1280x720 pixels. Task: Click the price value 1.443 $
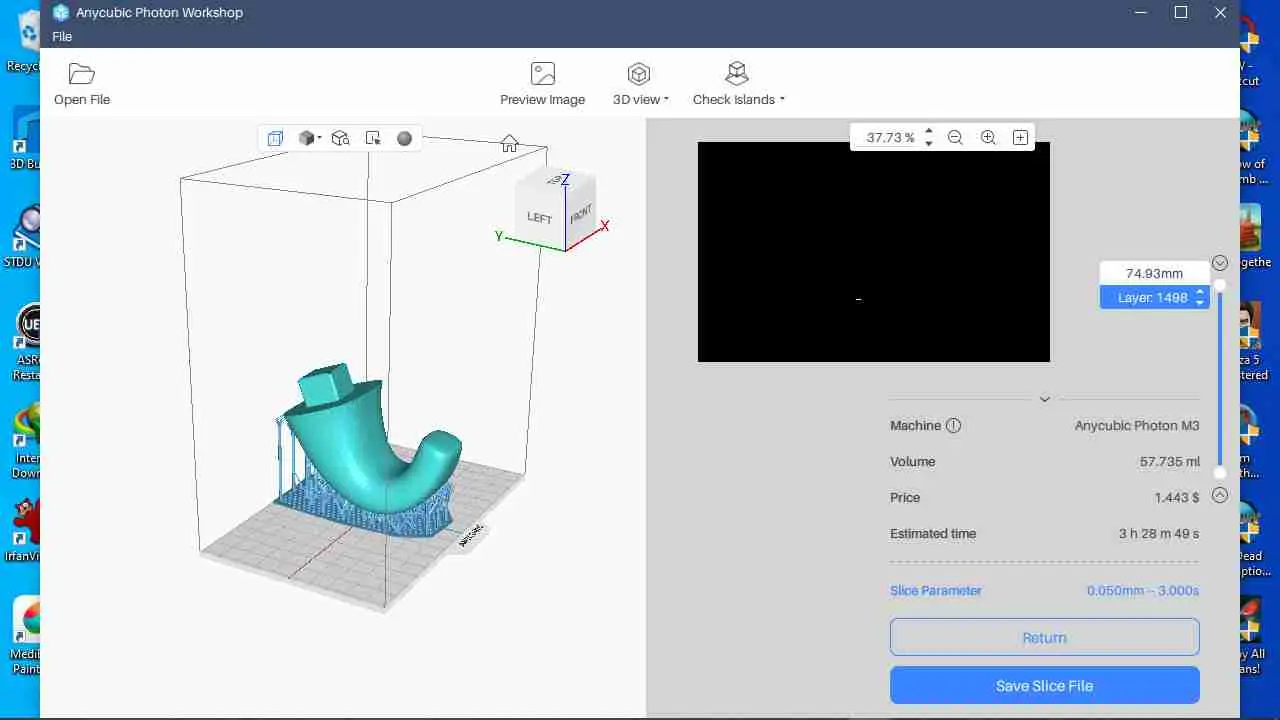point(1177,497)
